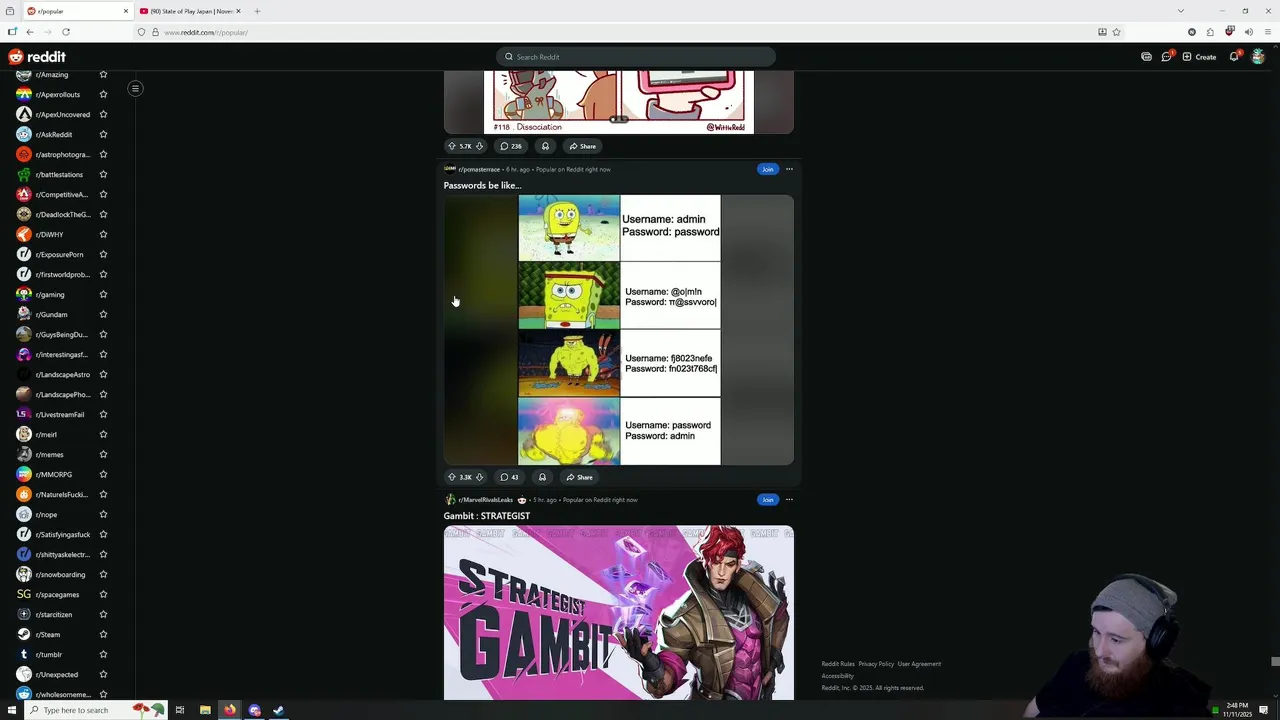Upvote the Passwords be like post
The width and height of the screenshot is (1280, 720).
pyautogui.click(x=452, y=477)
